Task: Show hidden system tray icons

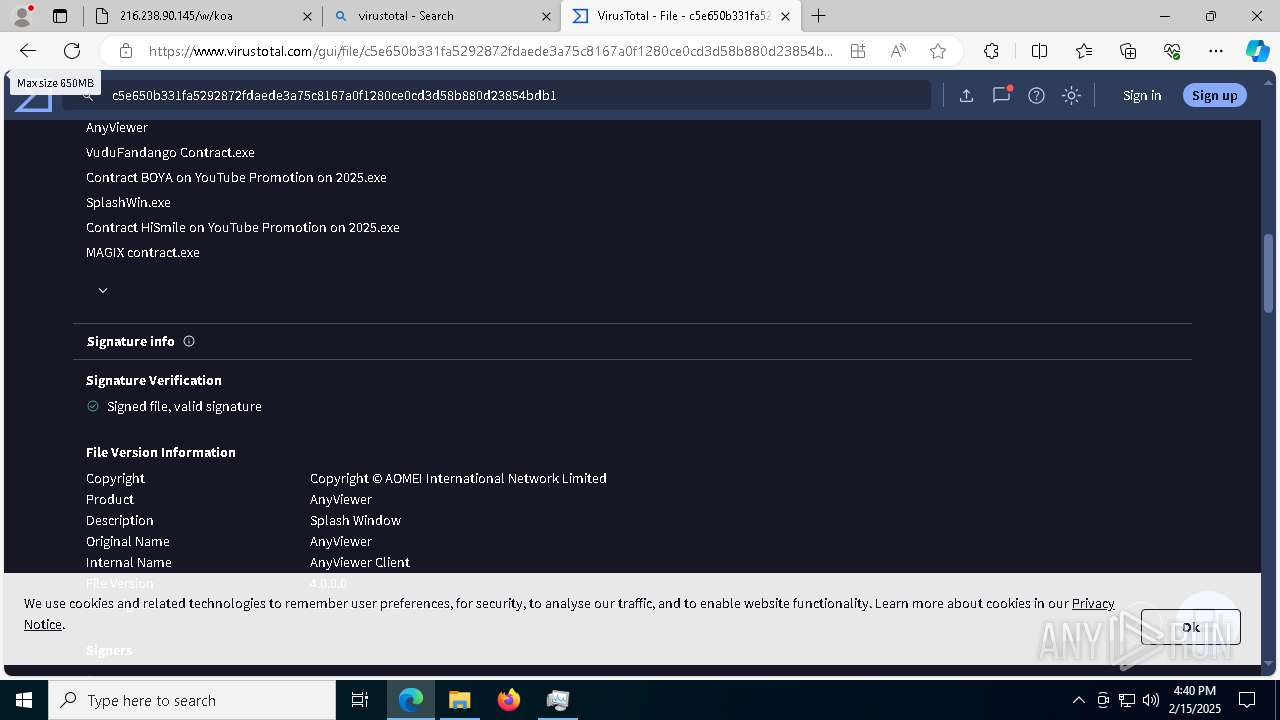Action: pyautogui.click(x=1078, y=700)
